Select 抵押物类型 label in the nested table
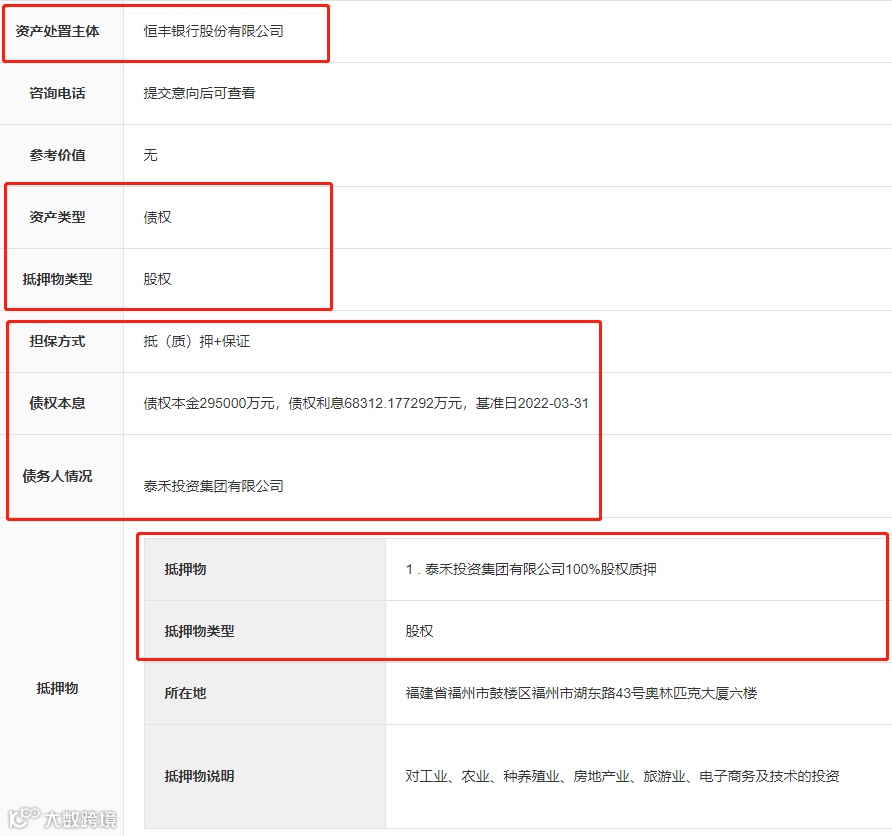This screenshot has width=892, height=836. pyautogui.click(x=200, y=631)
